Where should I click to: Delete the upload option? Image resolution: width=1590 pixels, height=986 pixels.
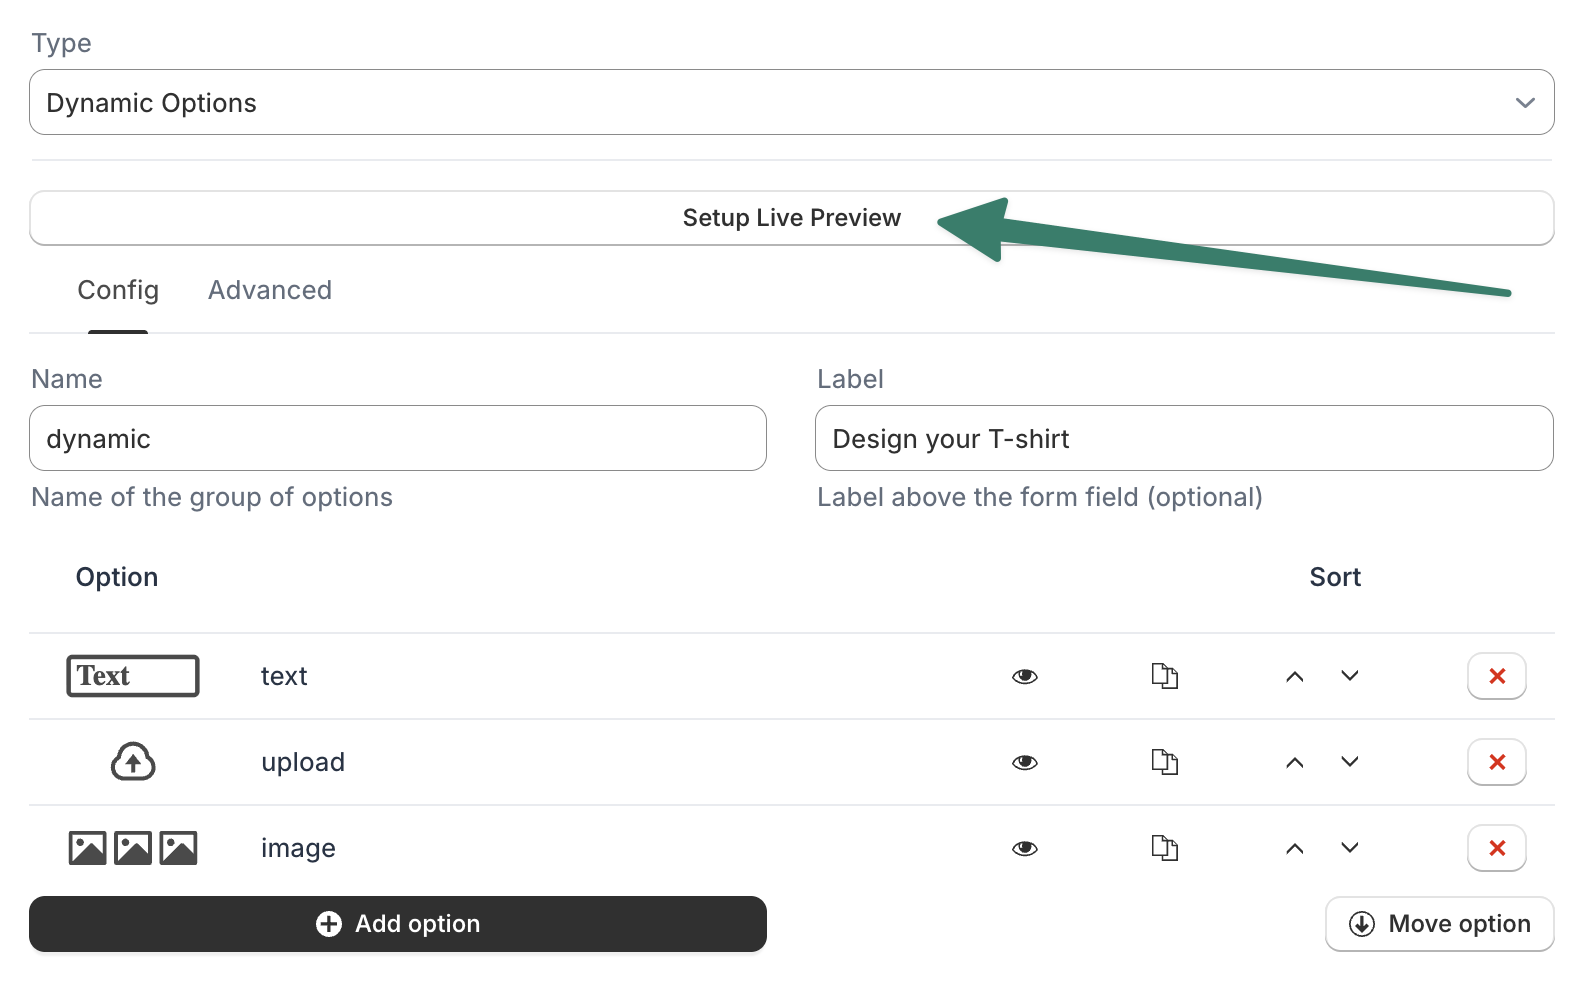[x=1496, y=762]
